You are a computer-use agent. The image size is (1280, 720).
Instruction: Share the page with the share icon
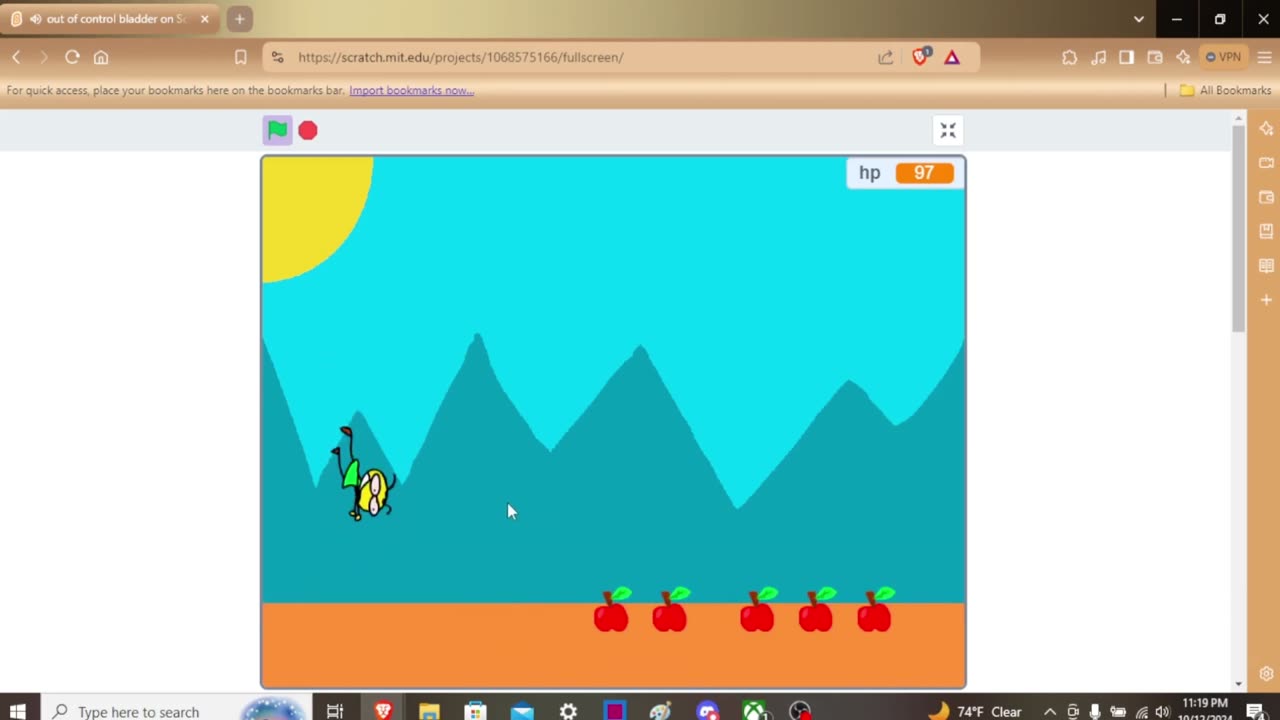click(885, 57)
